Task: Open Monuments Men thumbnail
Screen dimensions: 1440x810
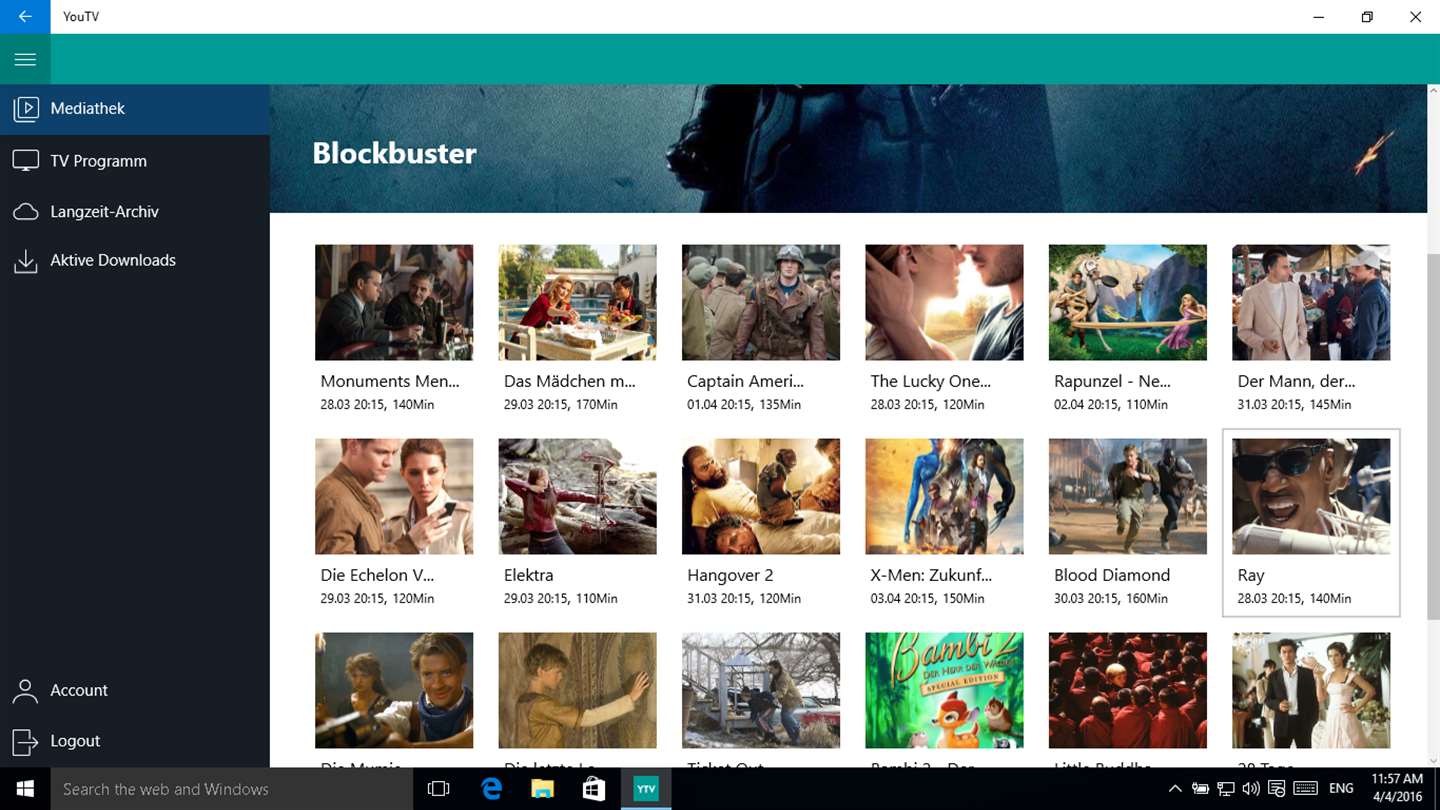Action: tap(394, 302)
